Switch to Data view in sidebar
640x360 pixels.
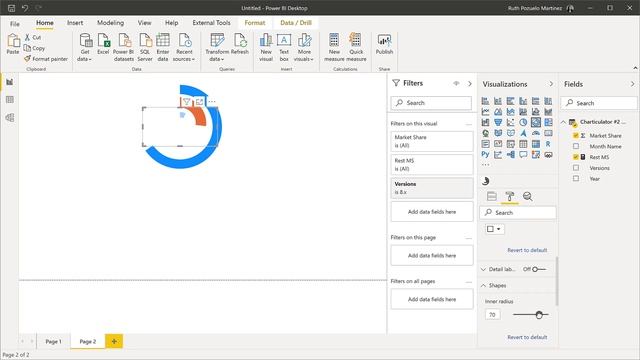(10, 100)
